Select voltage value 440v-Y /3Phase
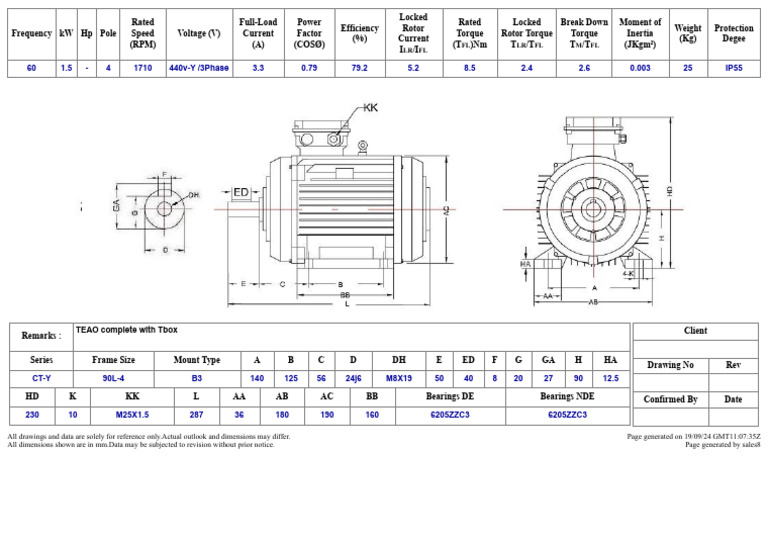The width and height of the screenshot is (768, 543). 199,68
